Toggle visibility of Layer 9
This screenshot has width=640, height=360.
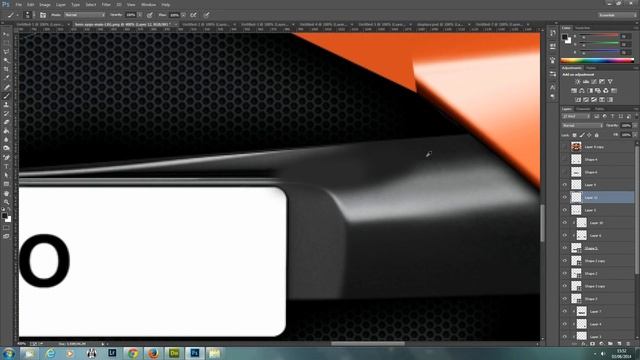click(x=565, y=185)
